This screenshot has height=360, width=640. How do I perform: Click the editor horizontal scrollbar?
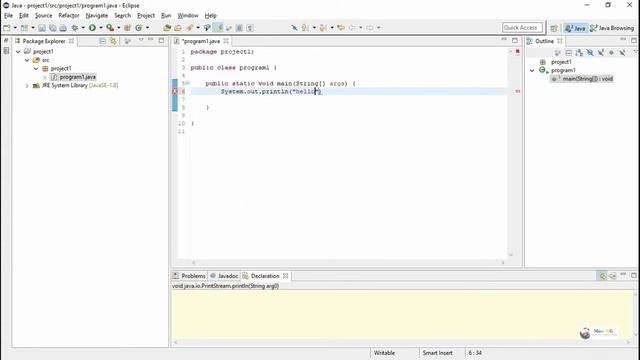[348, 262]
